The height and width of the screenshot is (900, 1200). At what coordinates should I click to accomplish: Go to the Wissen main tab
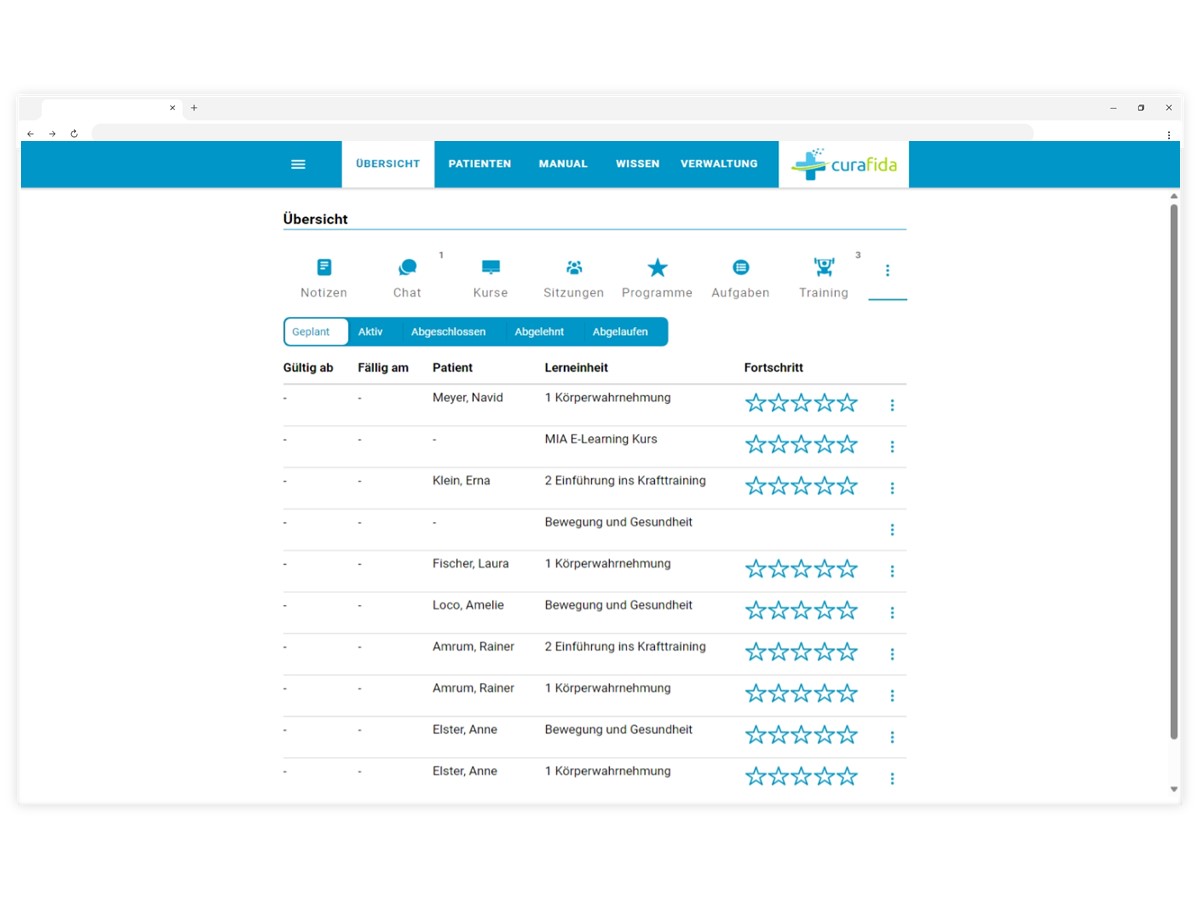637,164
